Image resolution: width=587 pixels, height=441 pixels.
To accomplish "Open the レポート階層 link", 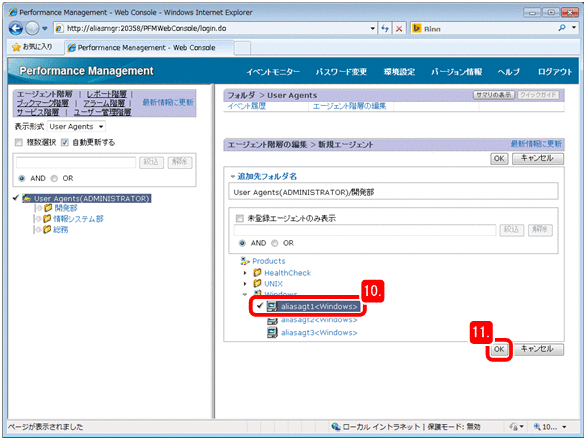I will 107,94.
